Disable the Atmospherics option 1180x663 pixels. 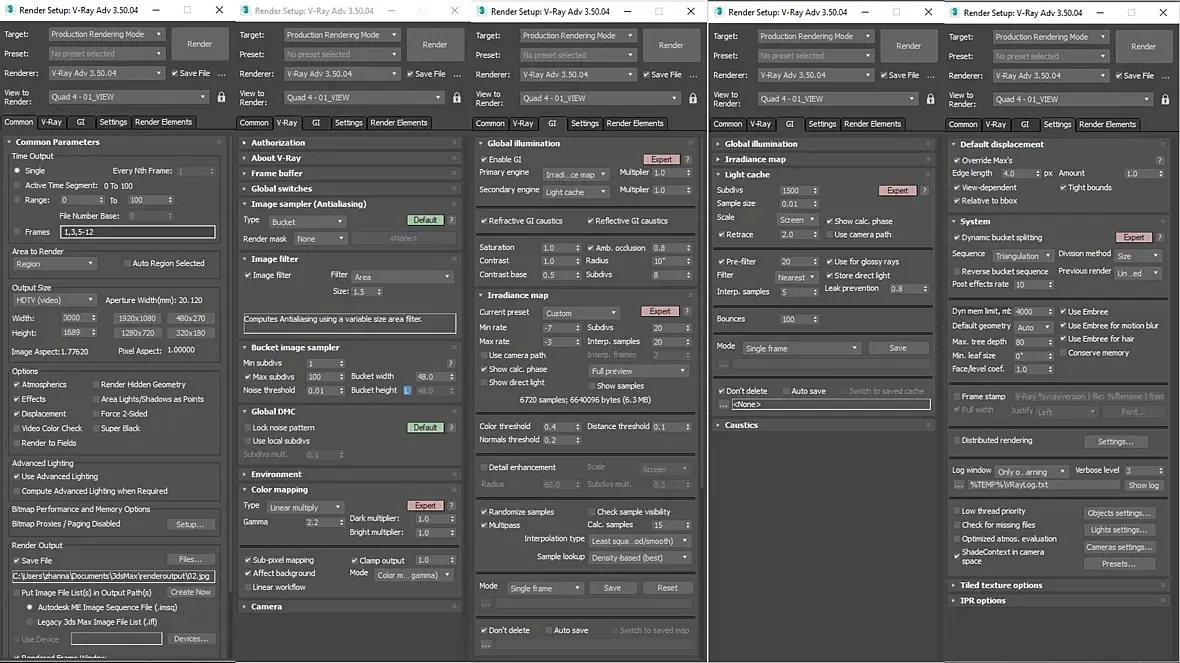tap(17, 385)
